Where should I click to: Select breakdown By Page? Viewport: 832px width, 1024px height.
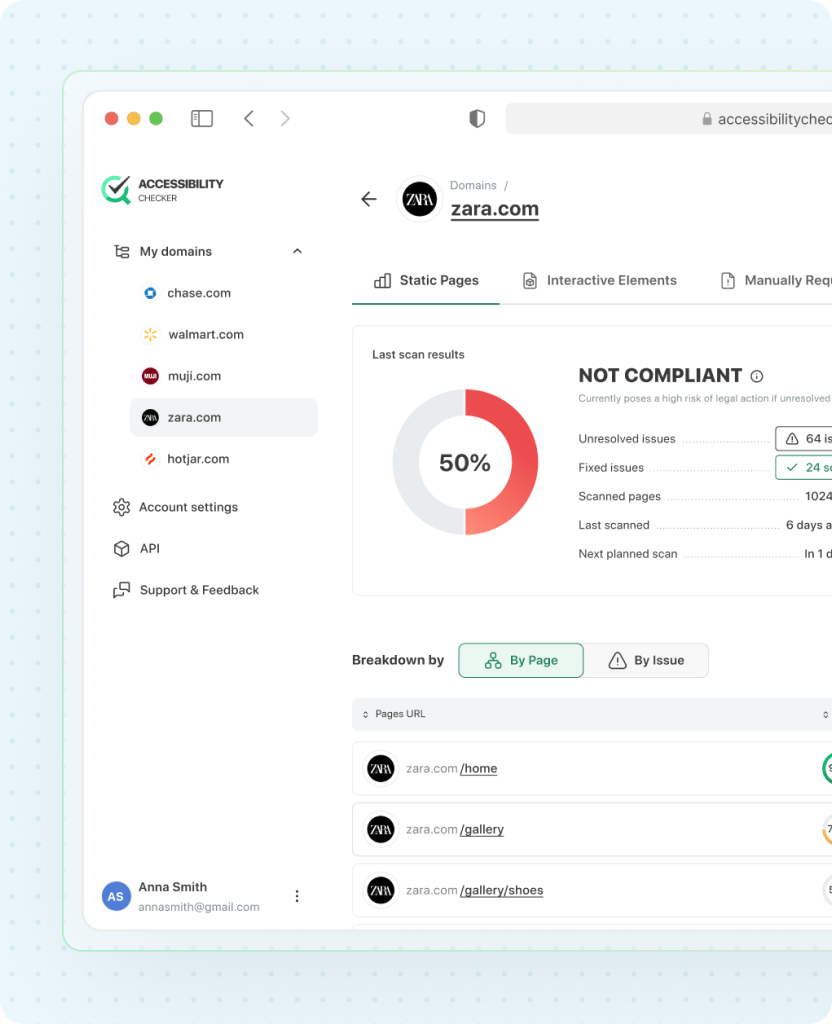[521, 660]
